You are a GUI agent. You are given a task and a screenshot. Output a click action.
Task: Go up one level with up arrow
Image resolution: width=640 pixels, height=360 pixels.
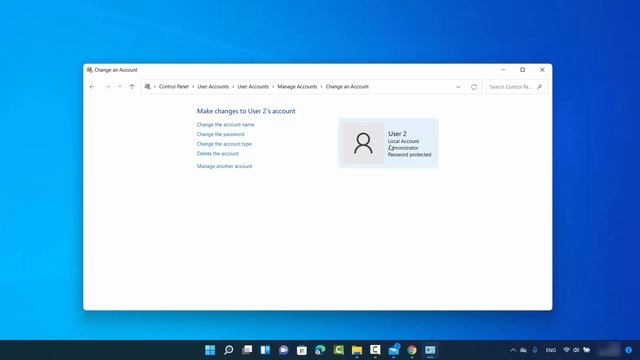[132, 87]
